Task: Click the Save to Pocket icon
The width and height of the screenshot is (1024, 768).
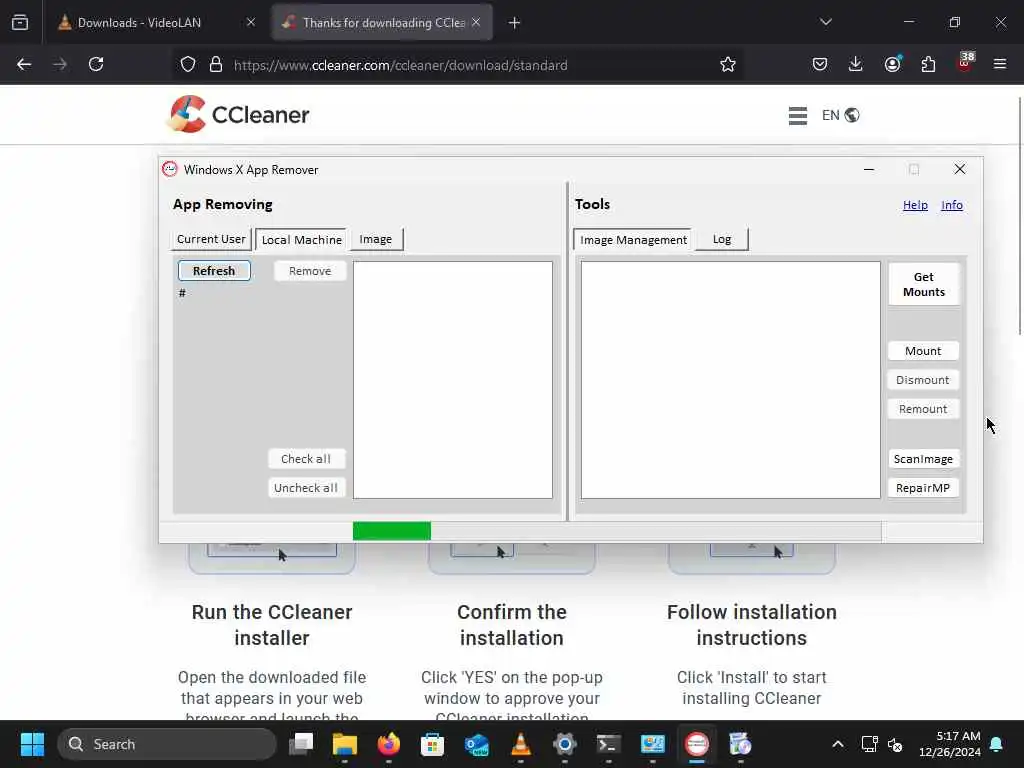Action: pyautogui.click(x=820, y=64)
